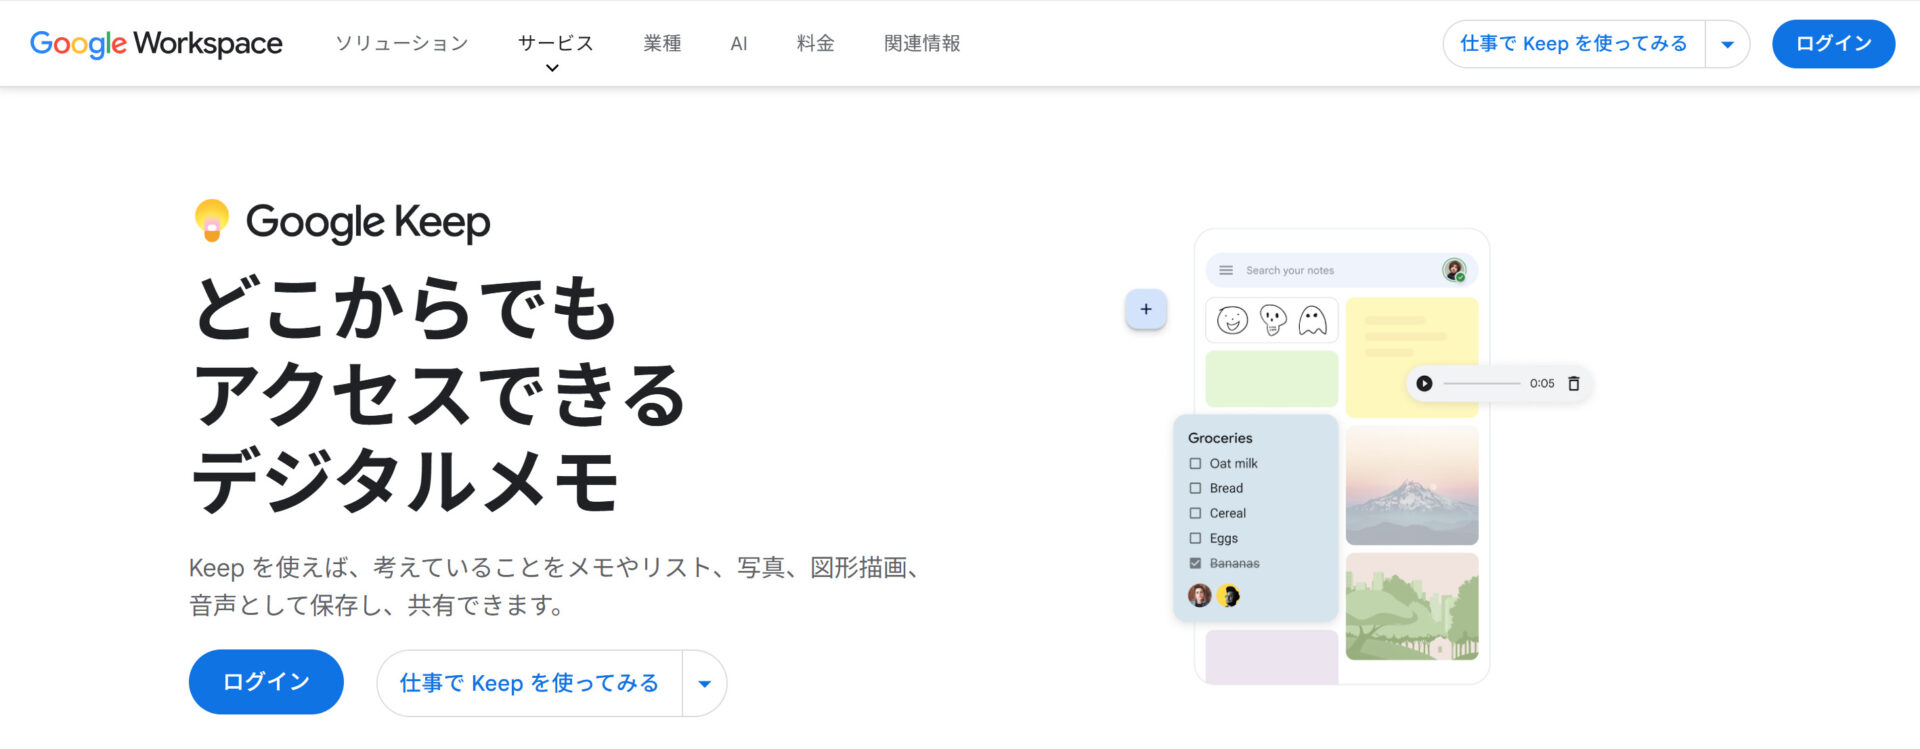Open the サービス menu

coord(556,43)
